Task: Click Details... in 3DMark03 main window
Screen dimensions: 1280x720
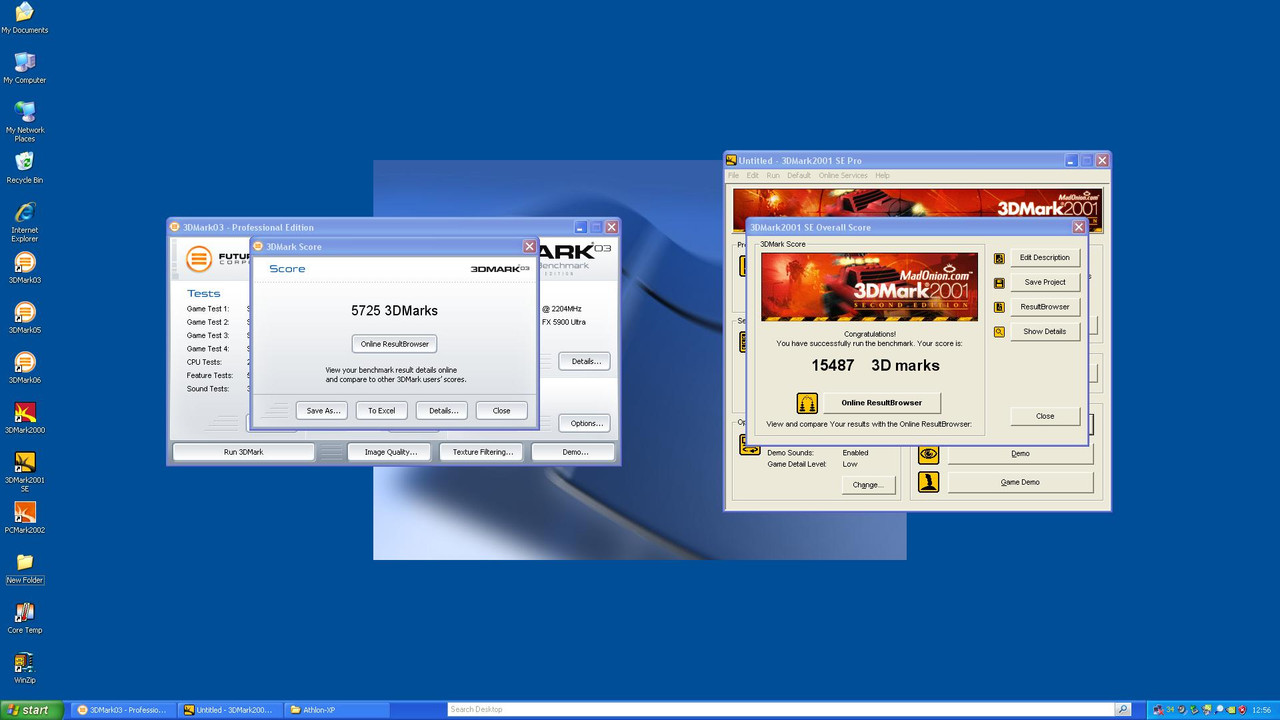Action: coord(584,361)
